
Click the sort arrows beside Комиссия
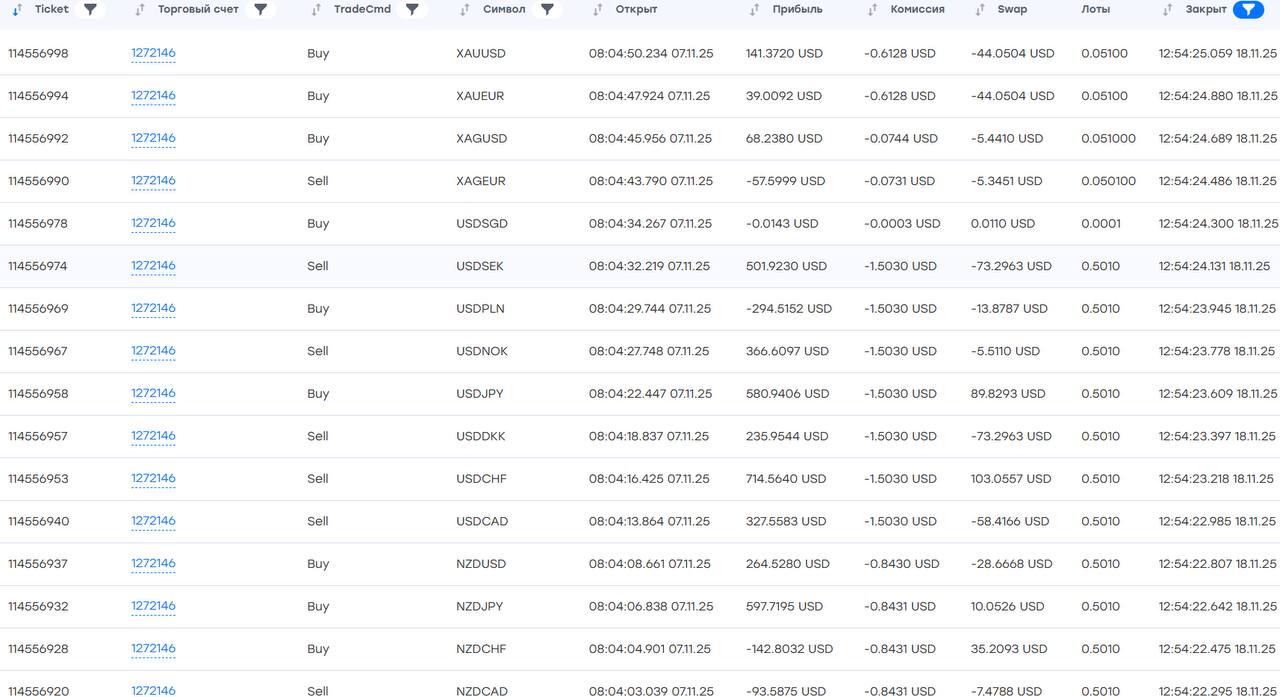[x=873, y=9]
